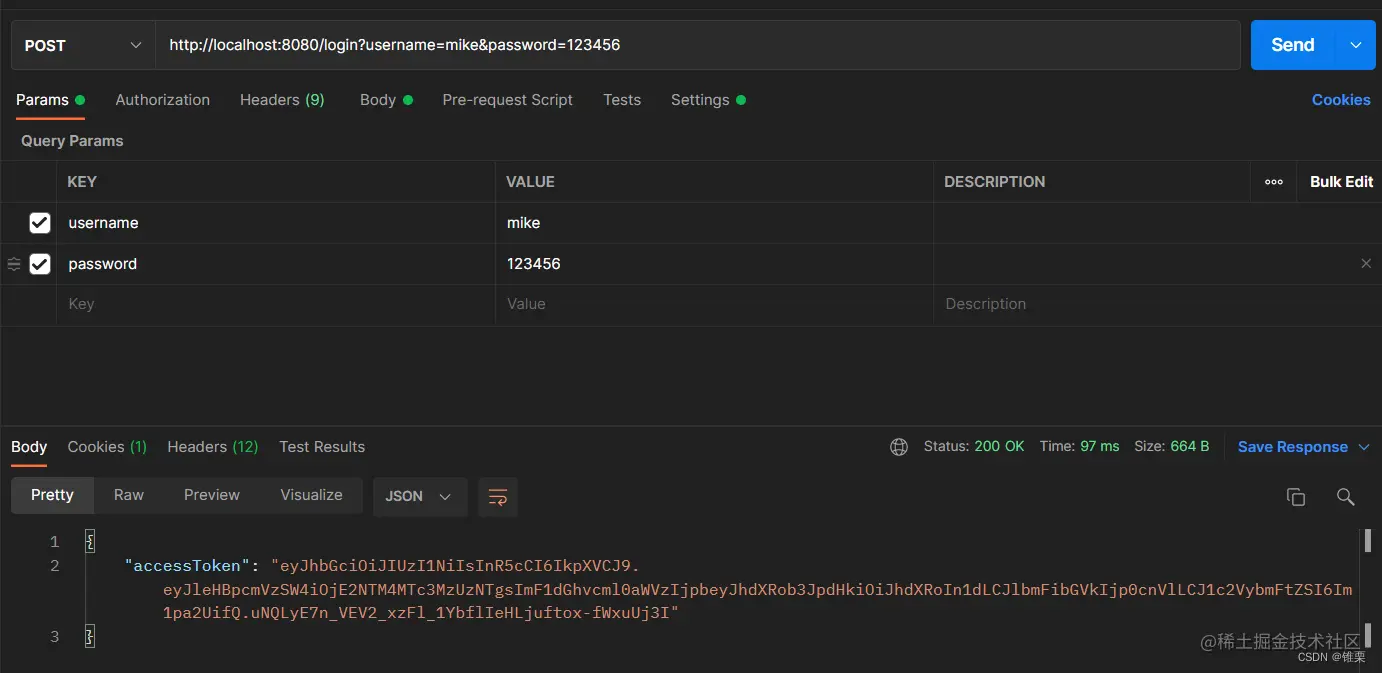Open the Tests tab
The image size is (1382, 673).
click(622, 100)
